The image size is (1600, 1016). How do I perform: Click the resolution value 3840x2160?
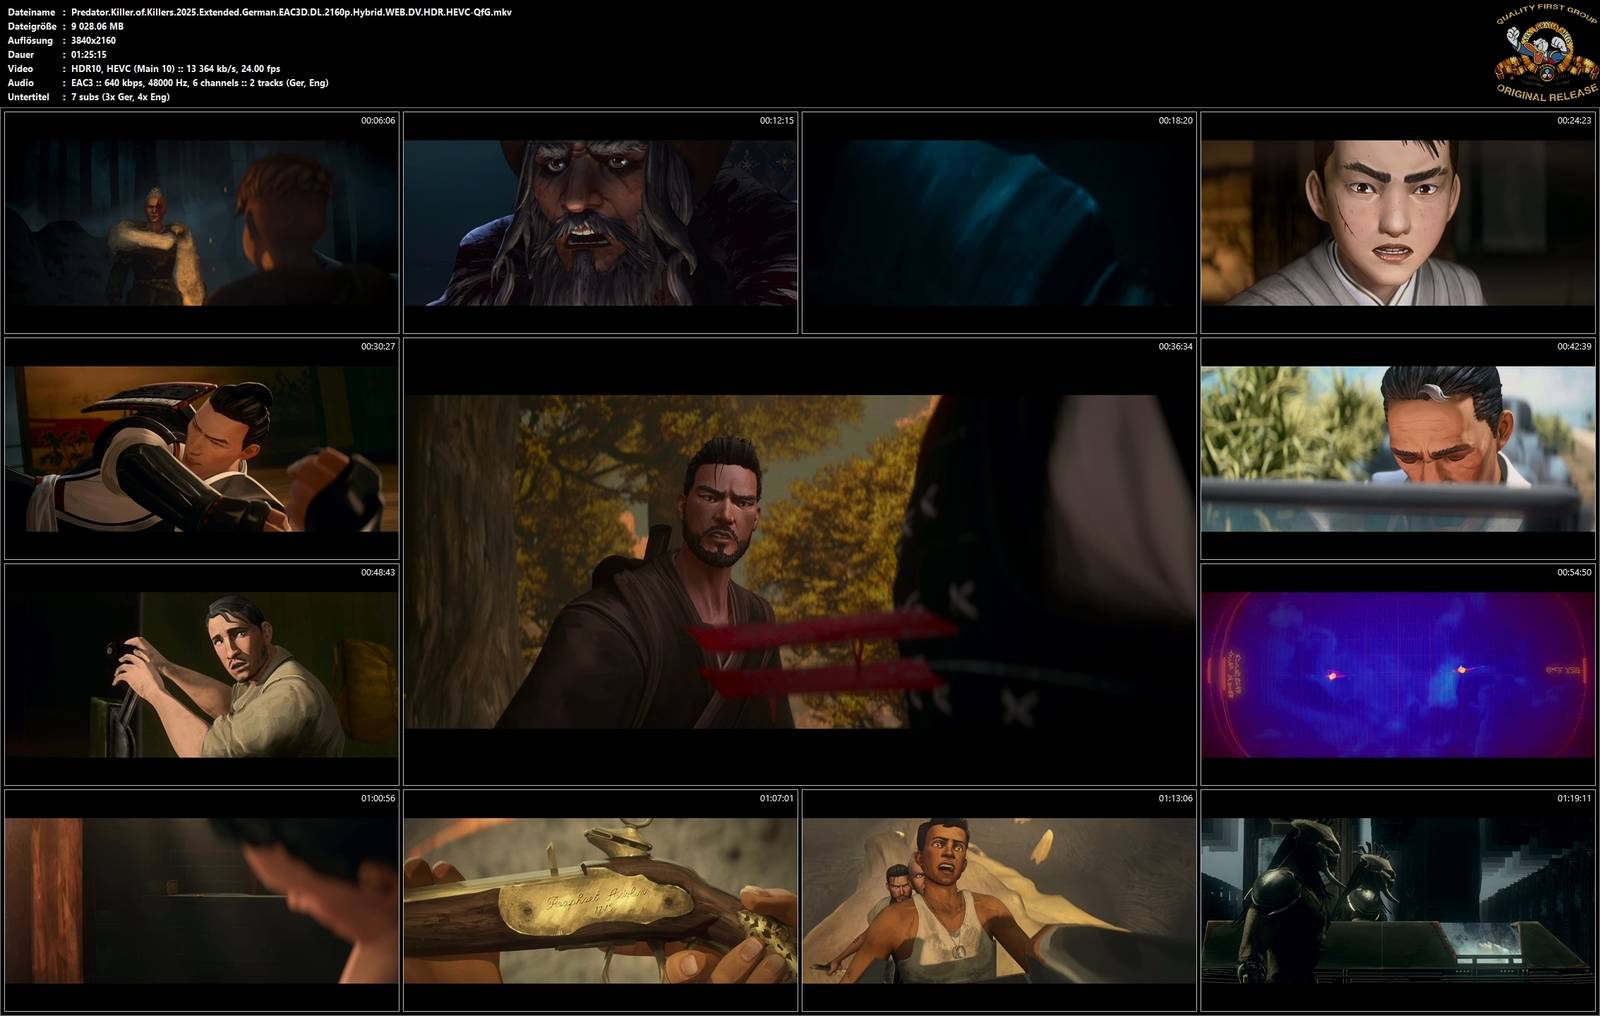[x=94, y=40]
